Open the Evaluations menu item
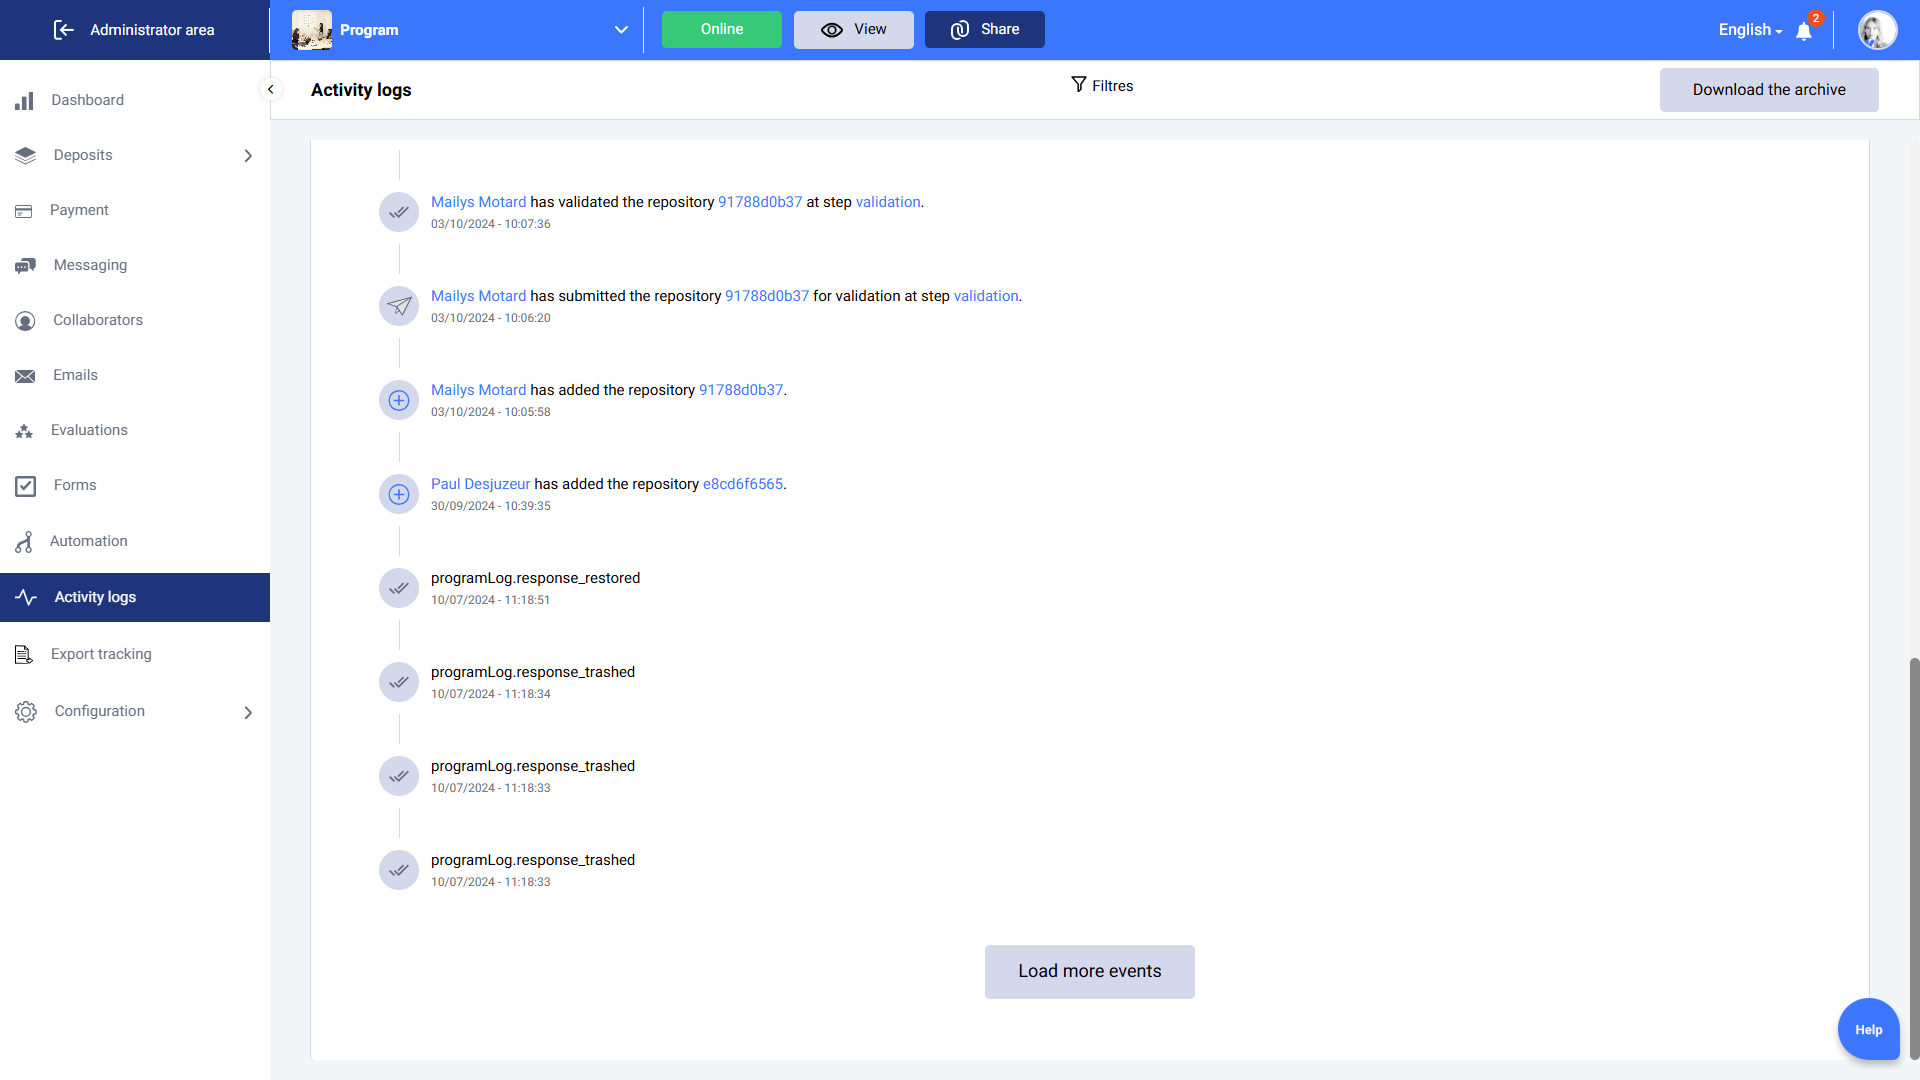 135,430
